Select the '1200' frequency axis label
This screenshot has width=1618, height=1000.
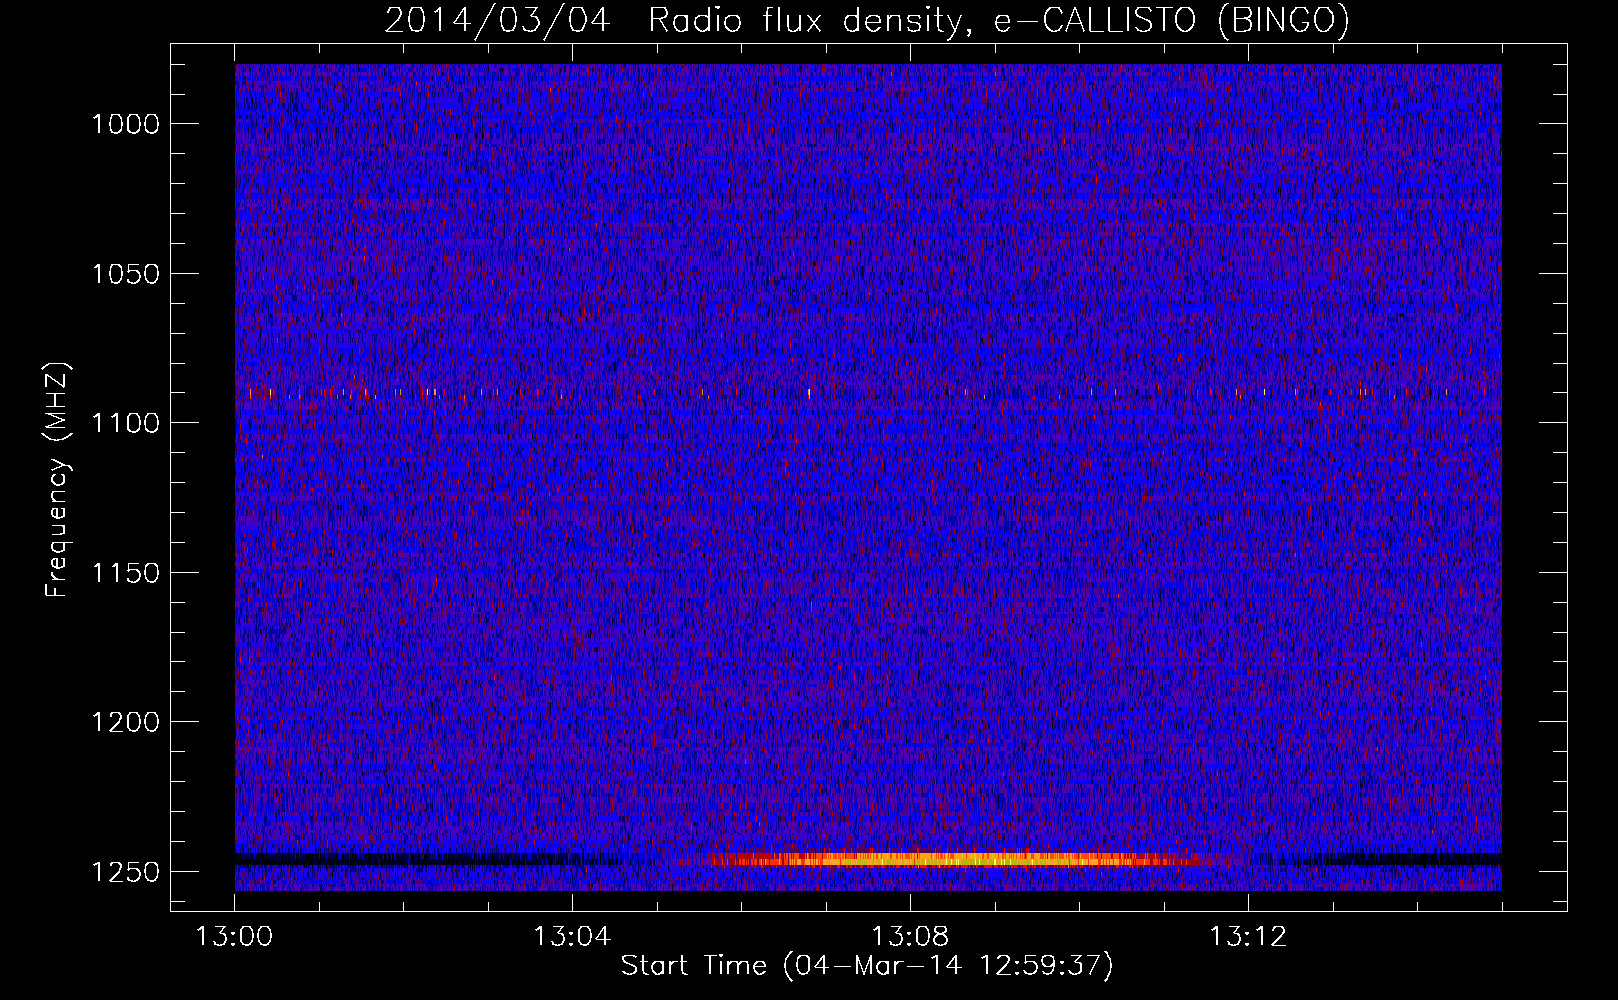125,722
